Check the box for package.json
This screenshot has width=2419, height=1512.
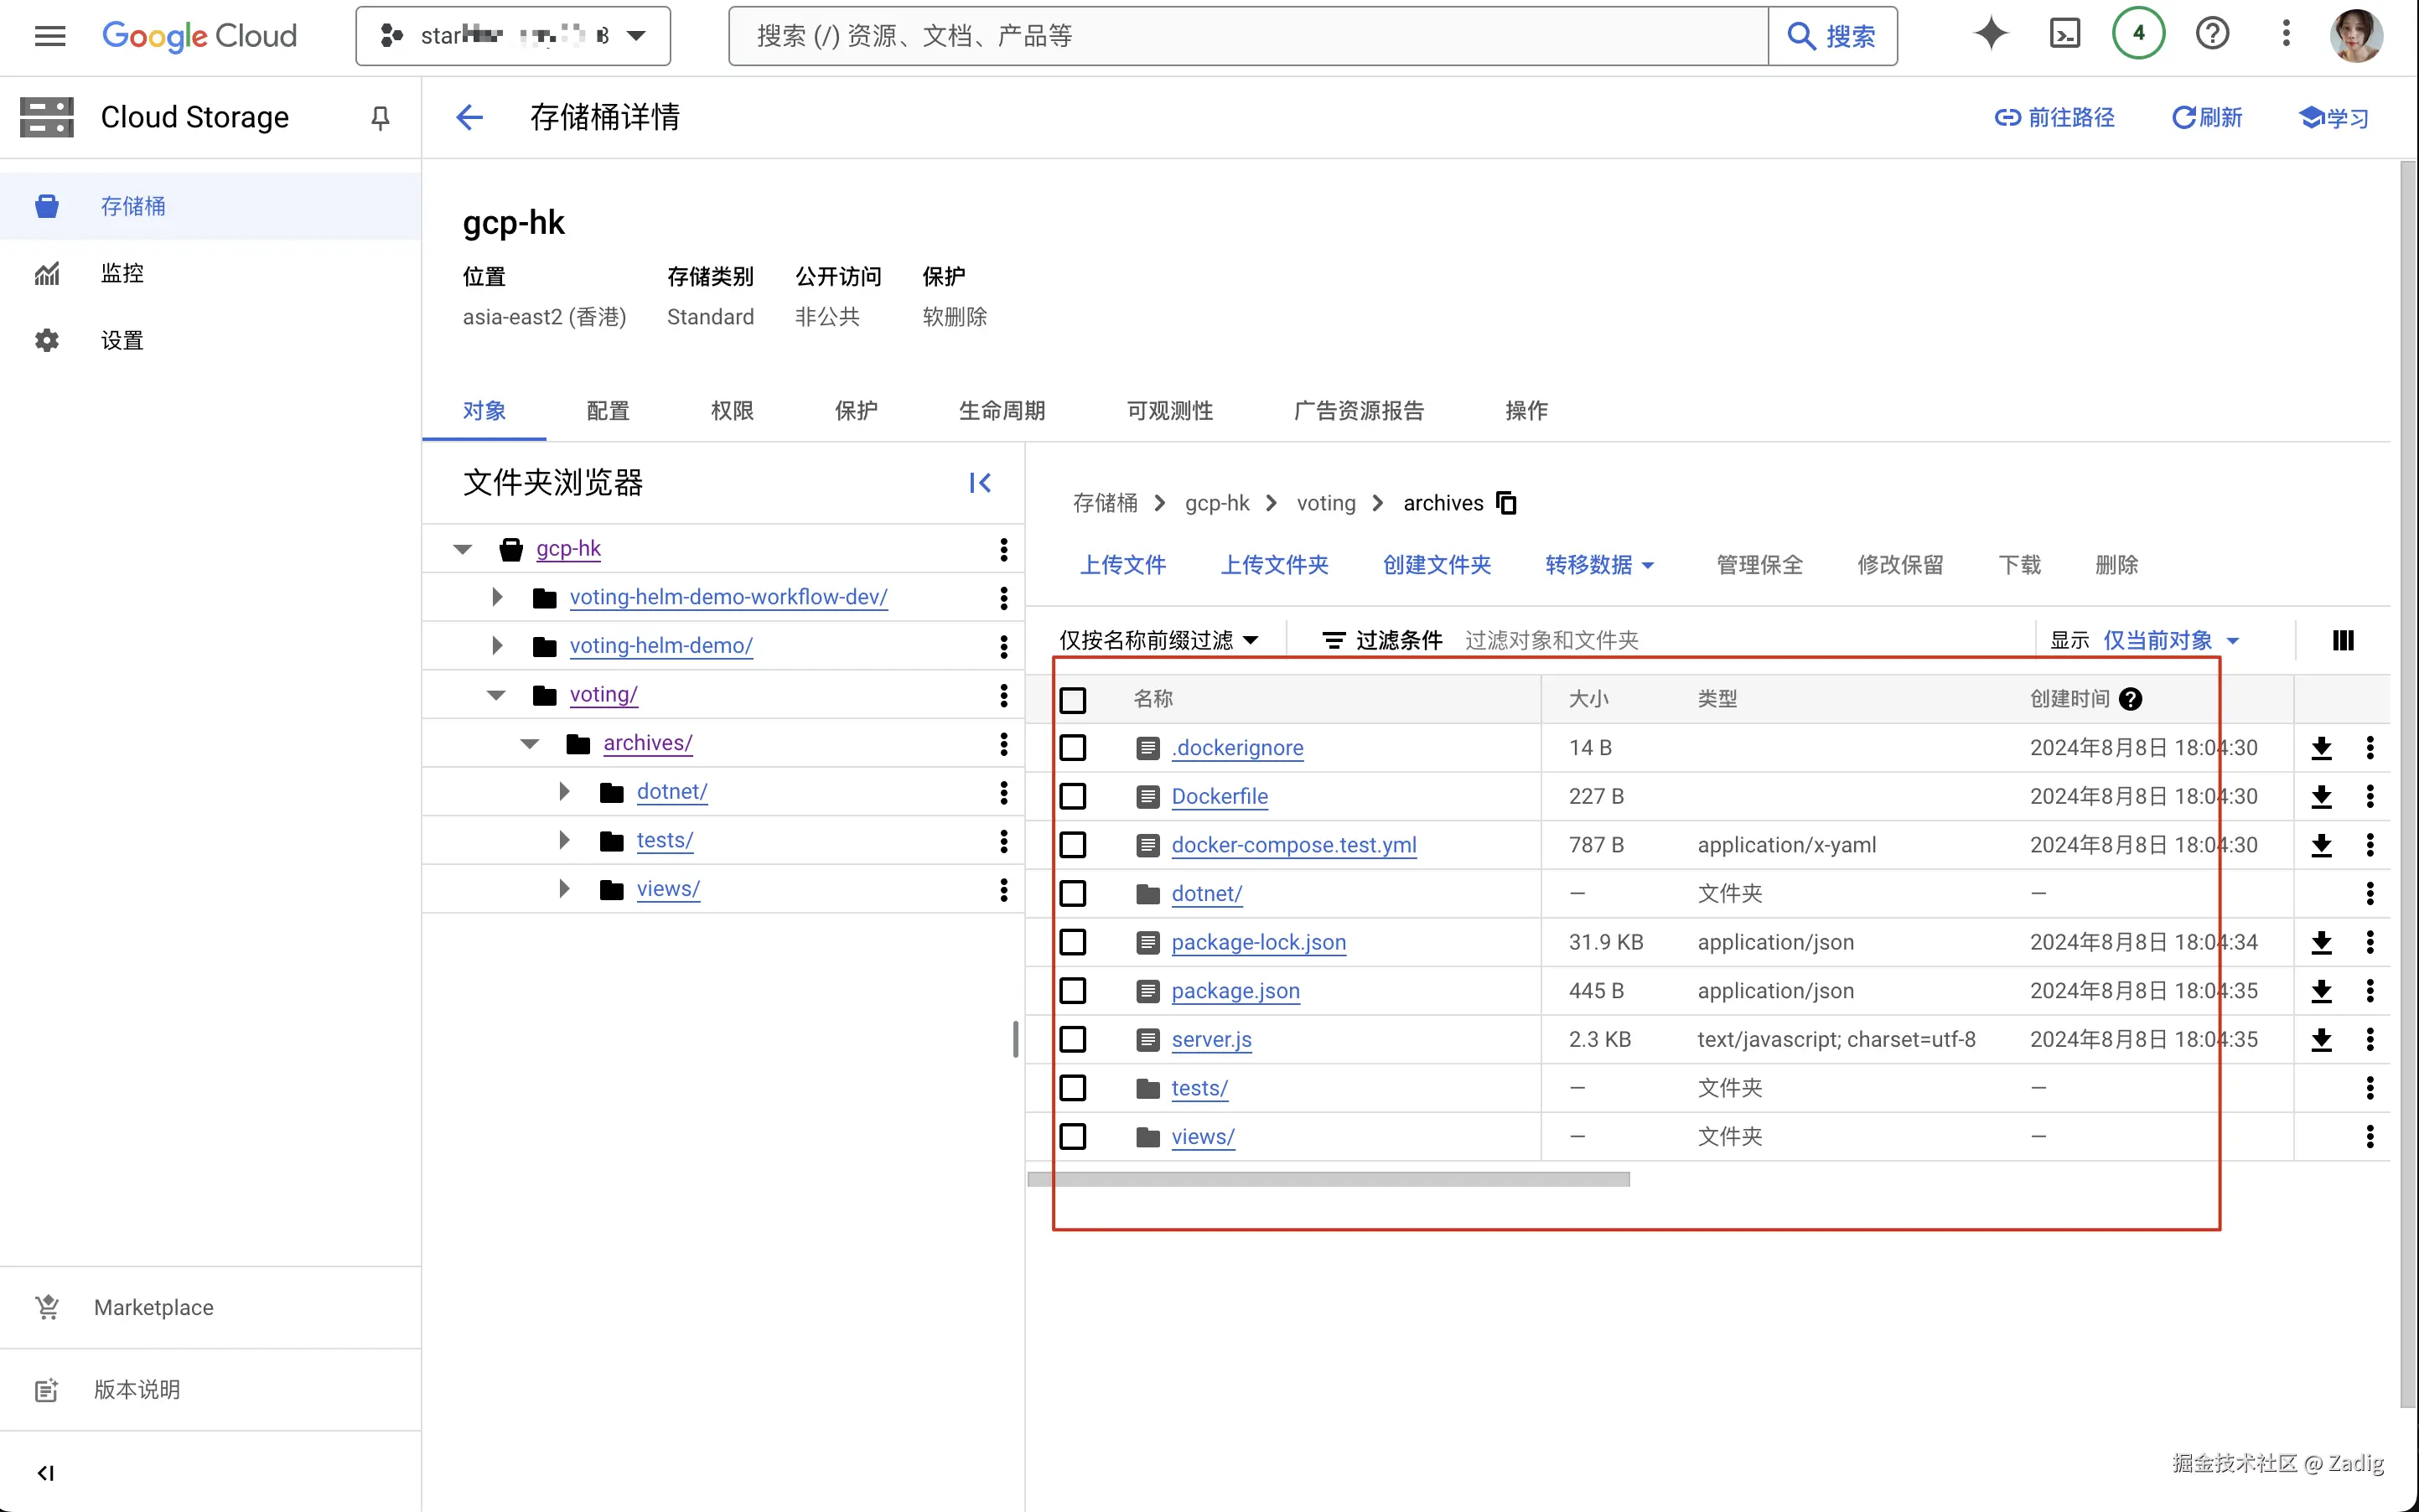[1073, 991]
